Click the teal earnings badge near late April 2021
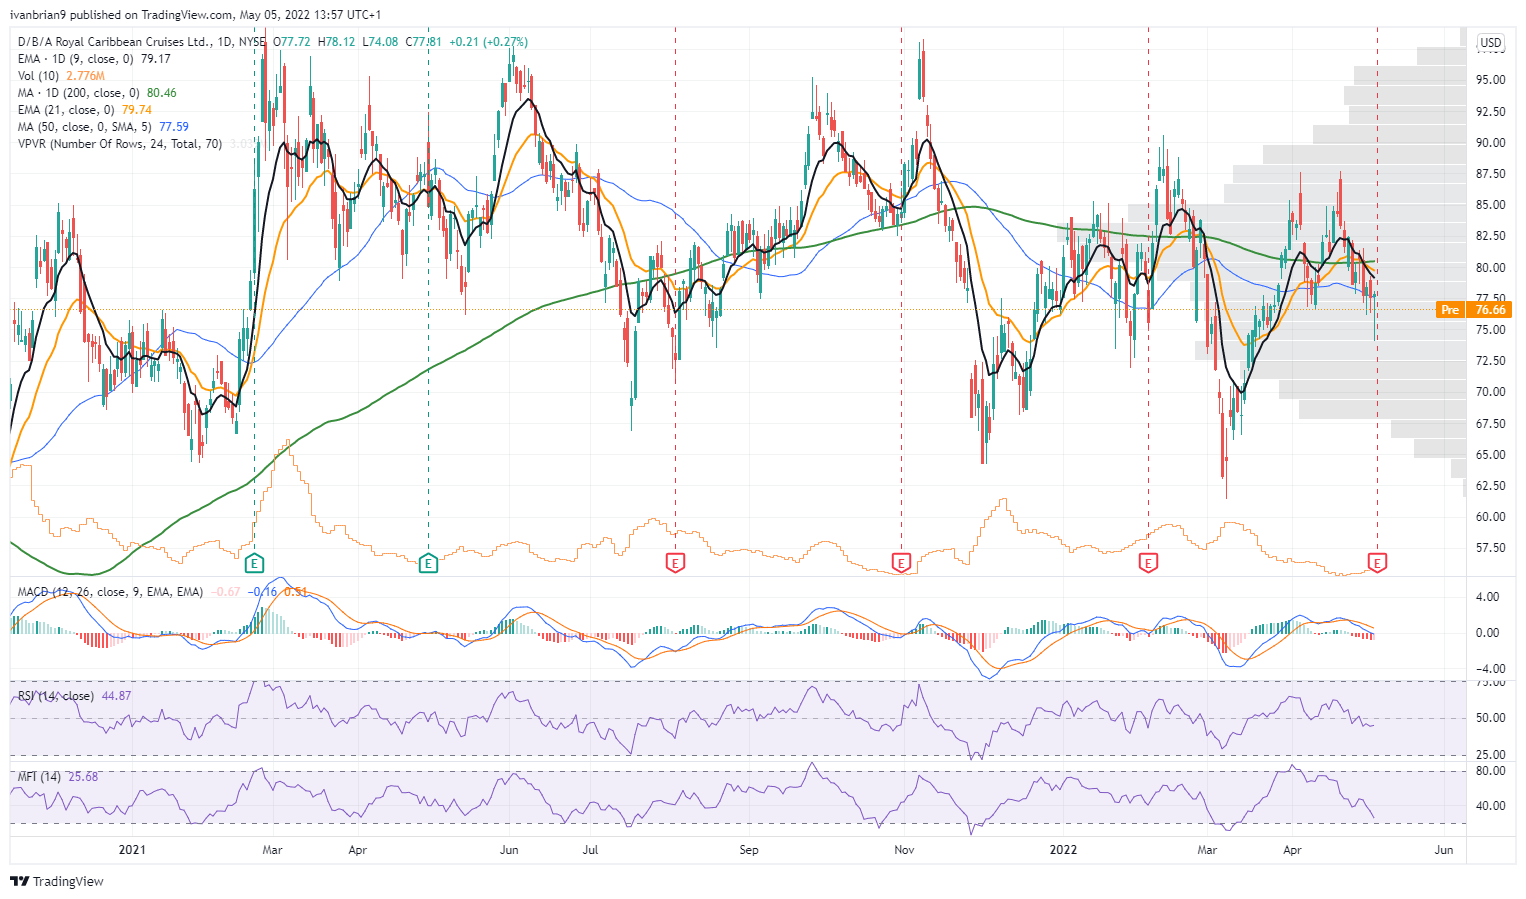Viewport: 1526px width, 899px height. click(x=428, y=563)
